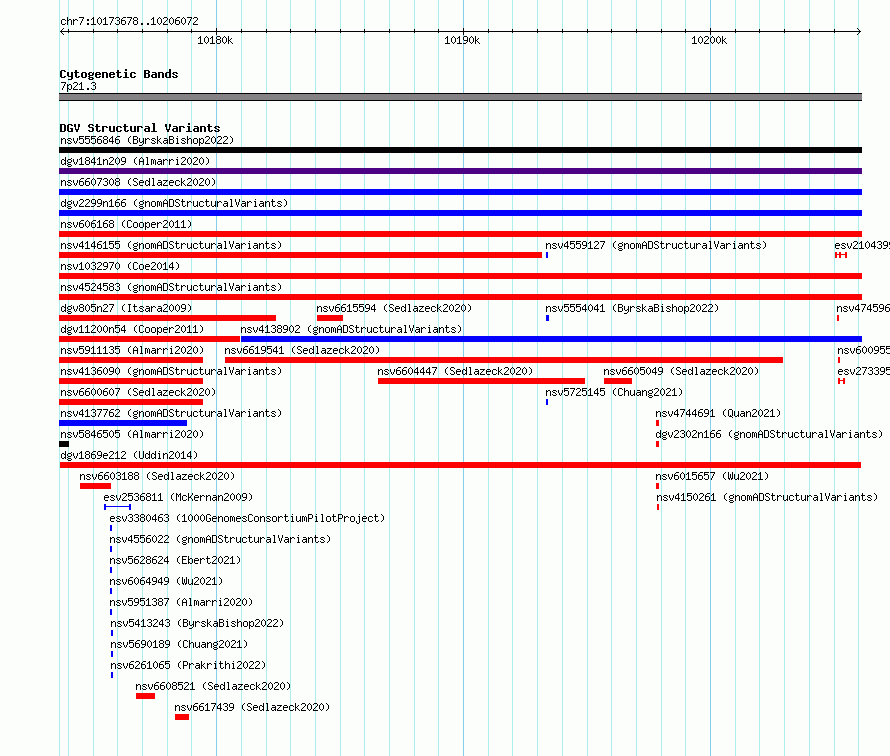Screen dimensions: 890x756
Task: Select nsv6064949 (Wu2021) label
Action: click(166, 581)
